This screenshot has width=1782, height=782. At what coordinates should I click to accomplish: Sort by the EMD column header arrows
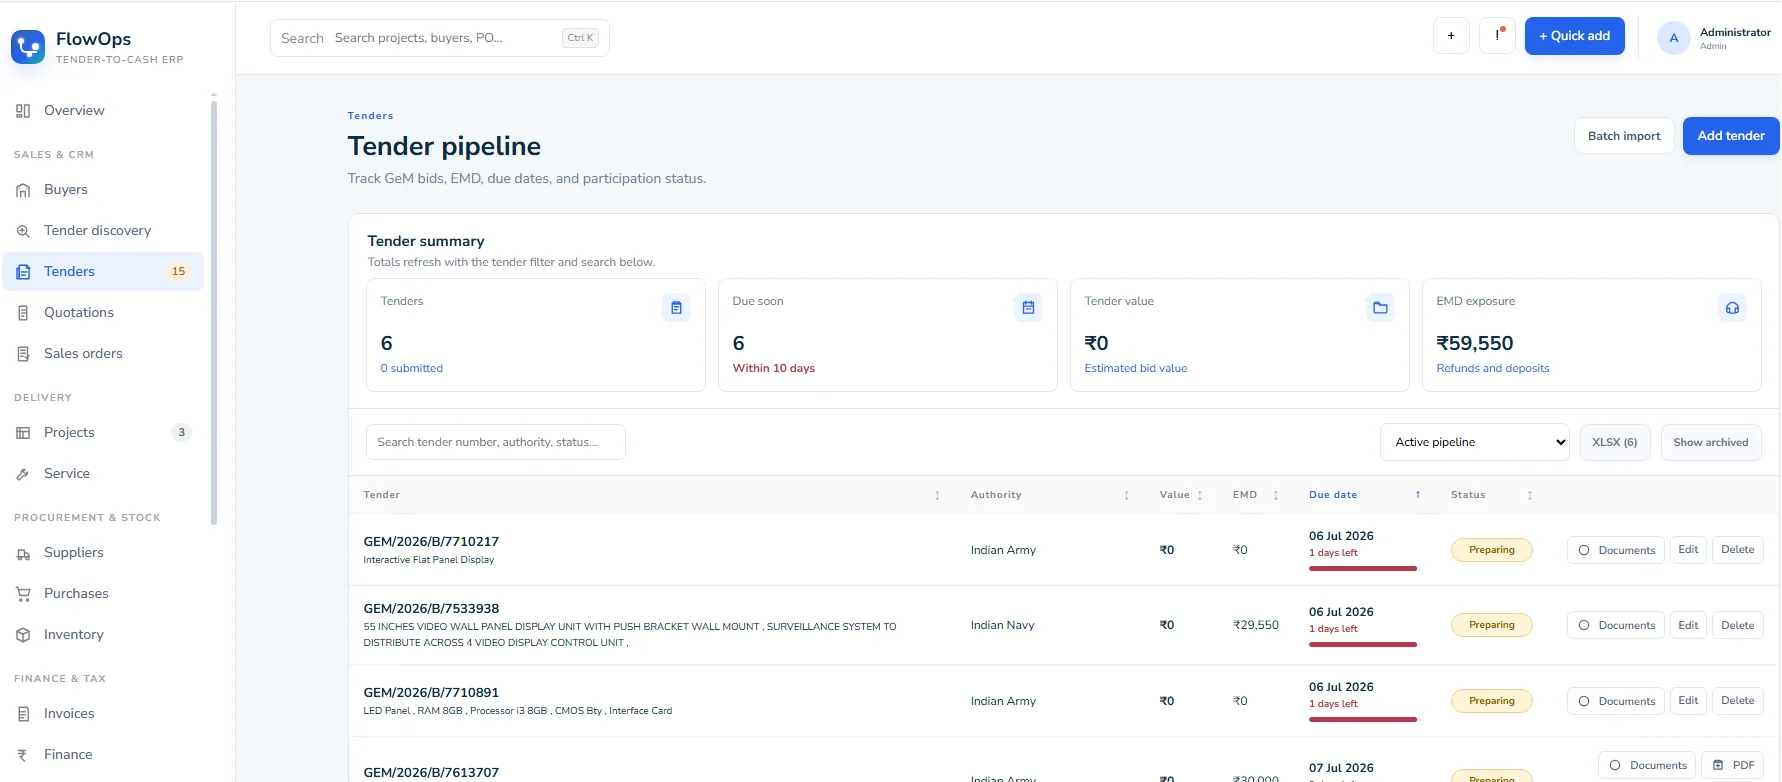[x=1275, y=495]
